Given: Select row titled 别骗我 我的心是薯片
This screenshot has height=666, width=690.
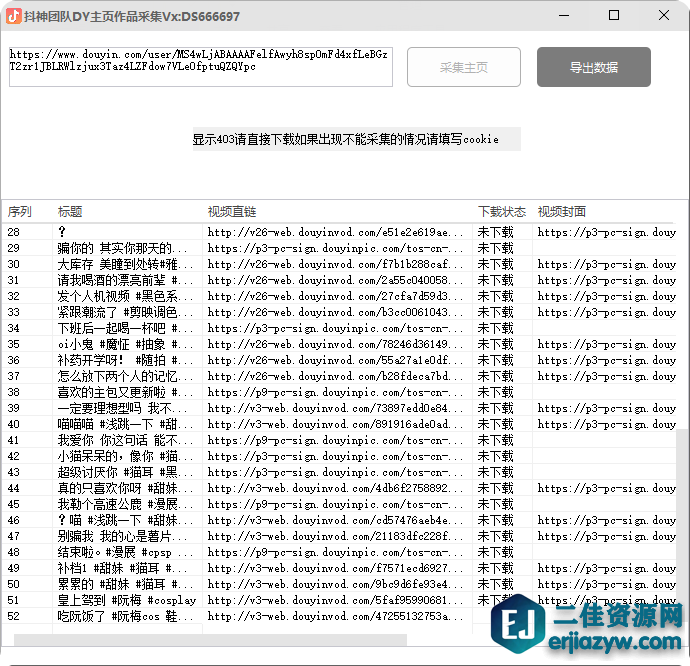Looking at the screenshot, I should coord(339,536).
